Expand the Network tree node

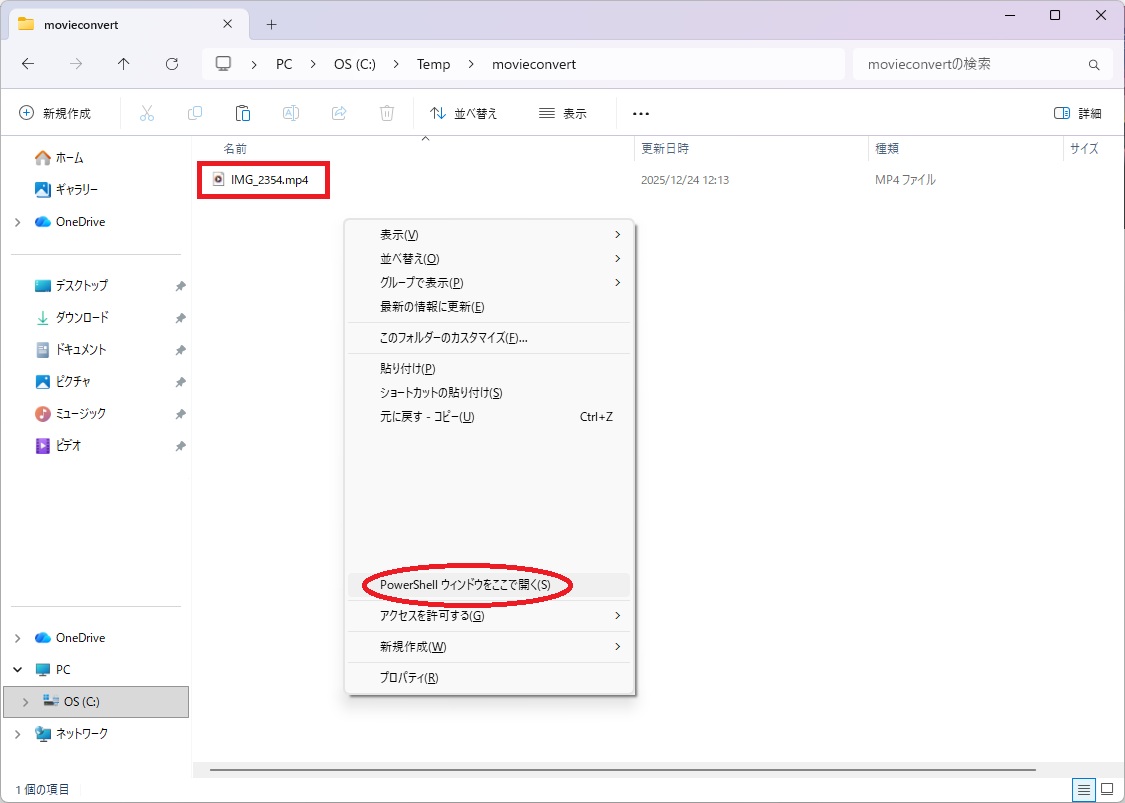pos(17,734)
